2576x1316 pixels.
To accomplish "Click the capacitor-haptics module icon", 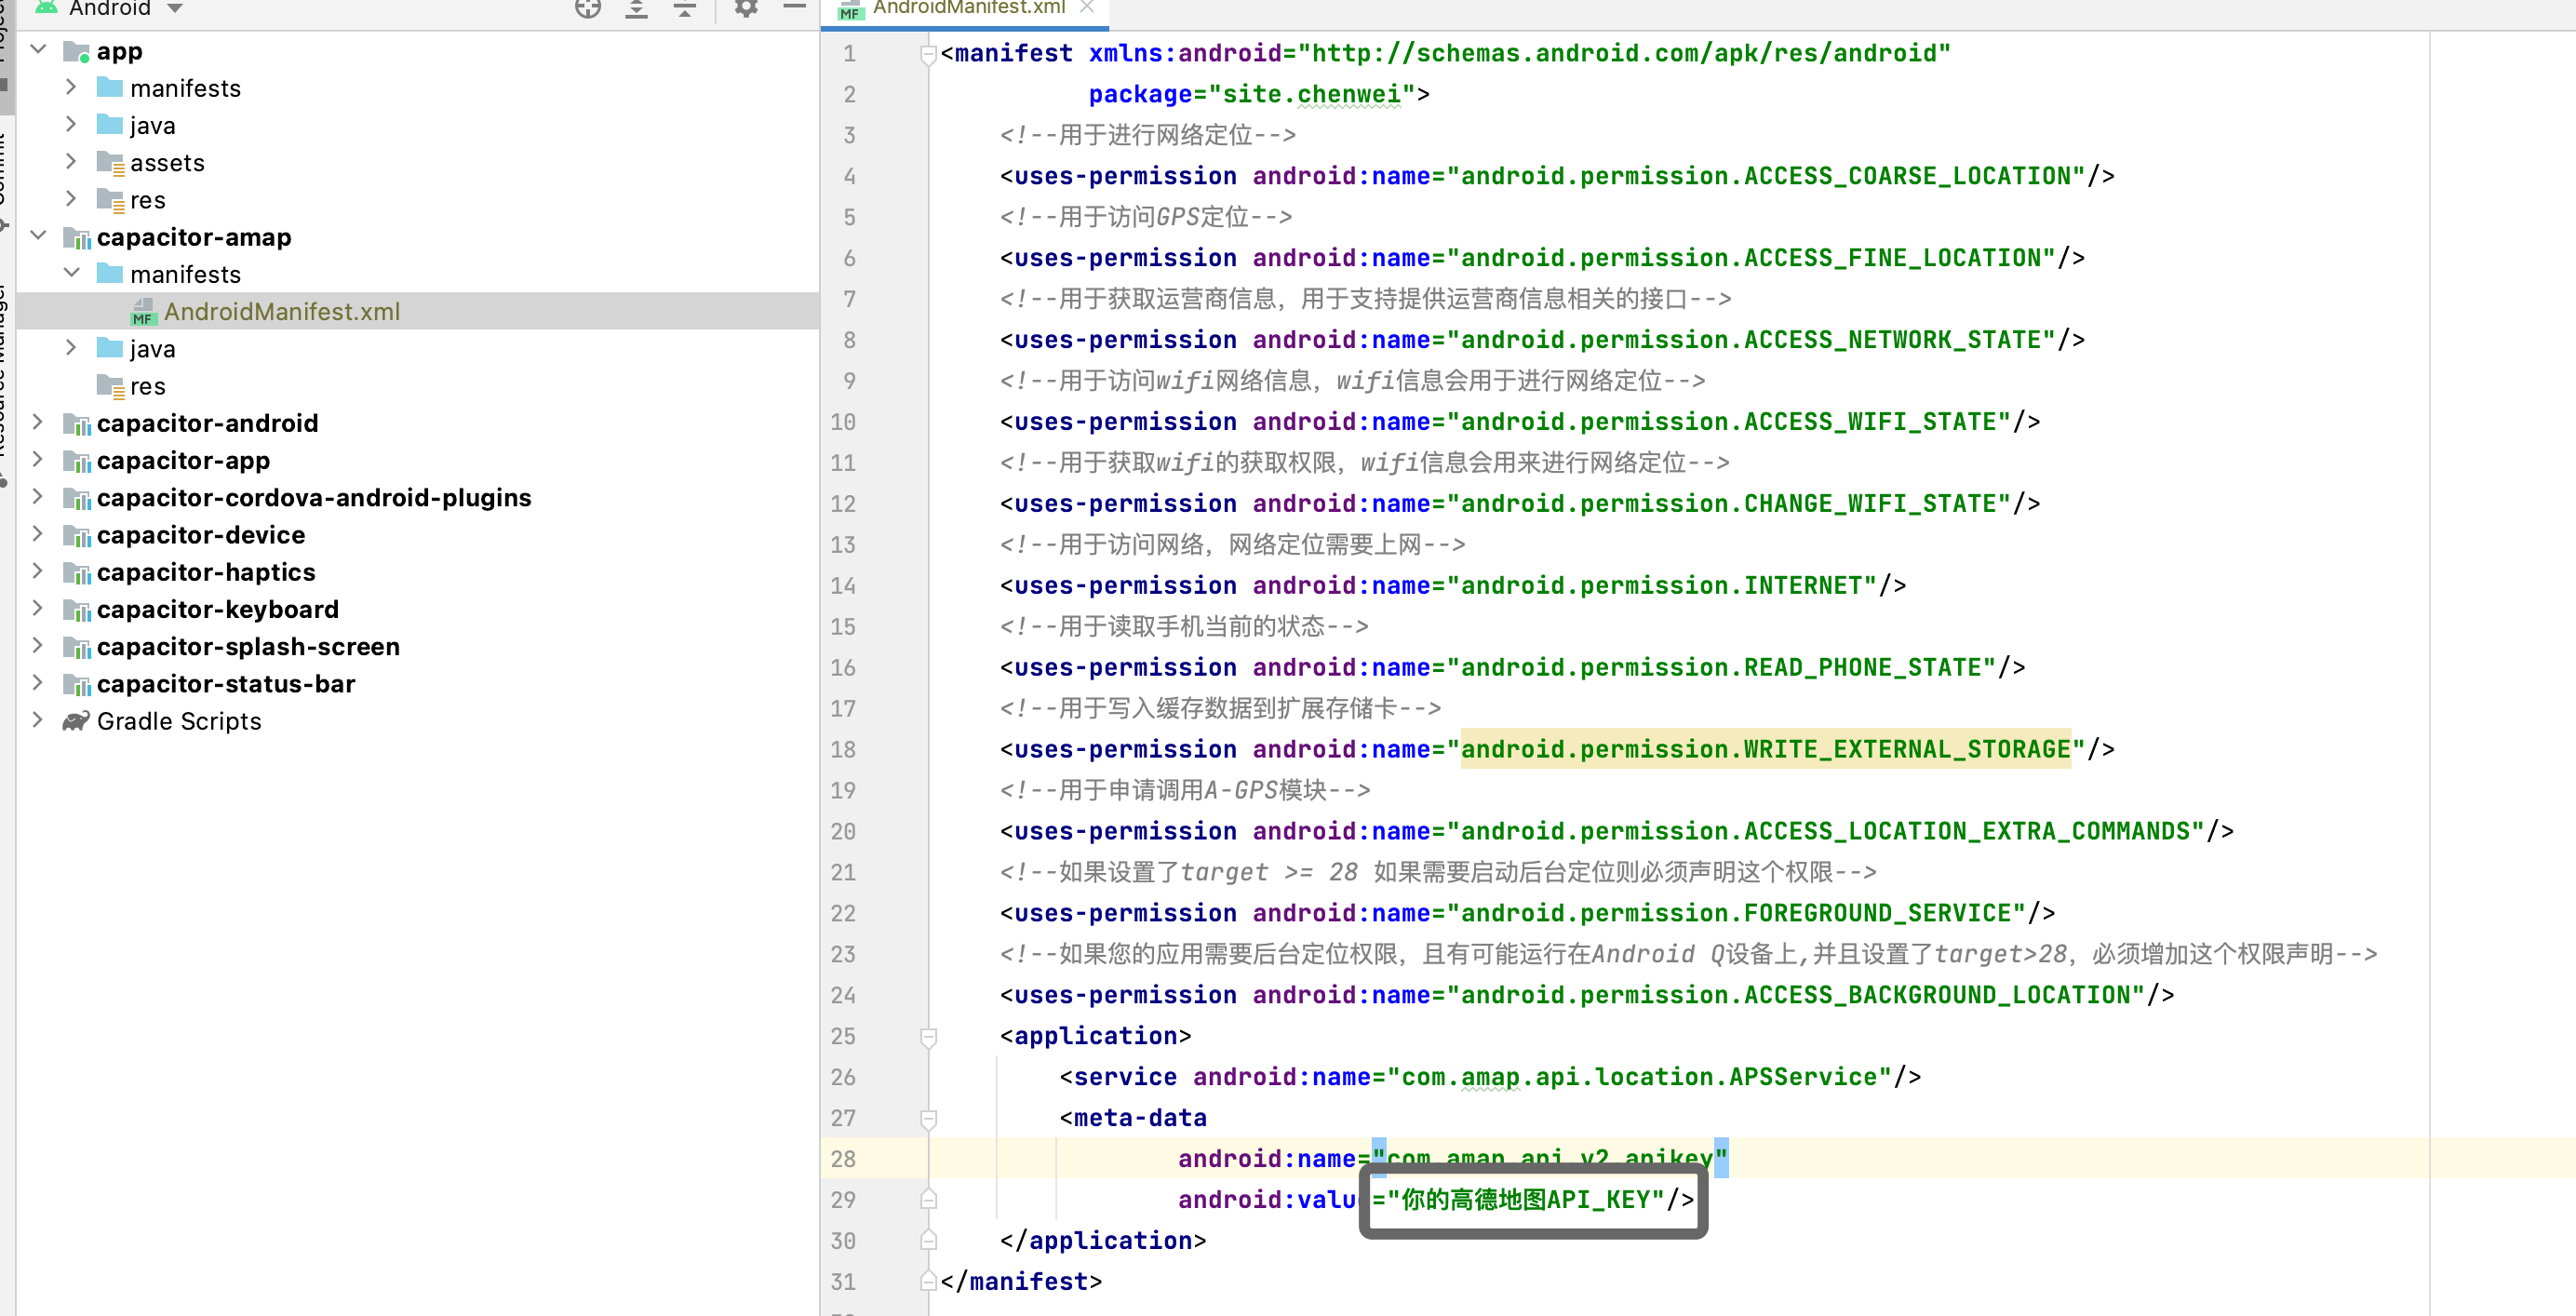I will pyautogui.click(x=76, y=573).
